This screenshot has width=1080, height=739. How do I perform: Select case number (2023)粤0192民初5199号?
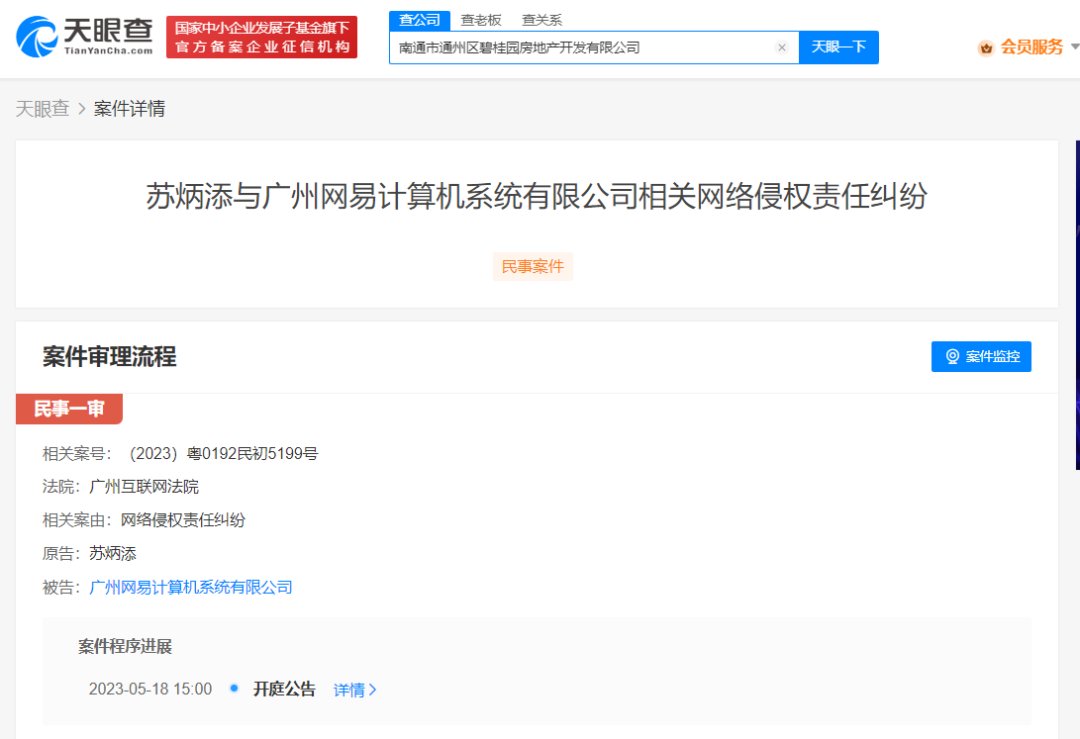[223, 454]
